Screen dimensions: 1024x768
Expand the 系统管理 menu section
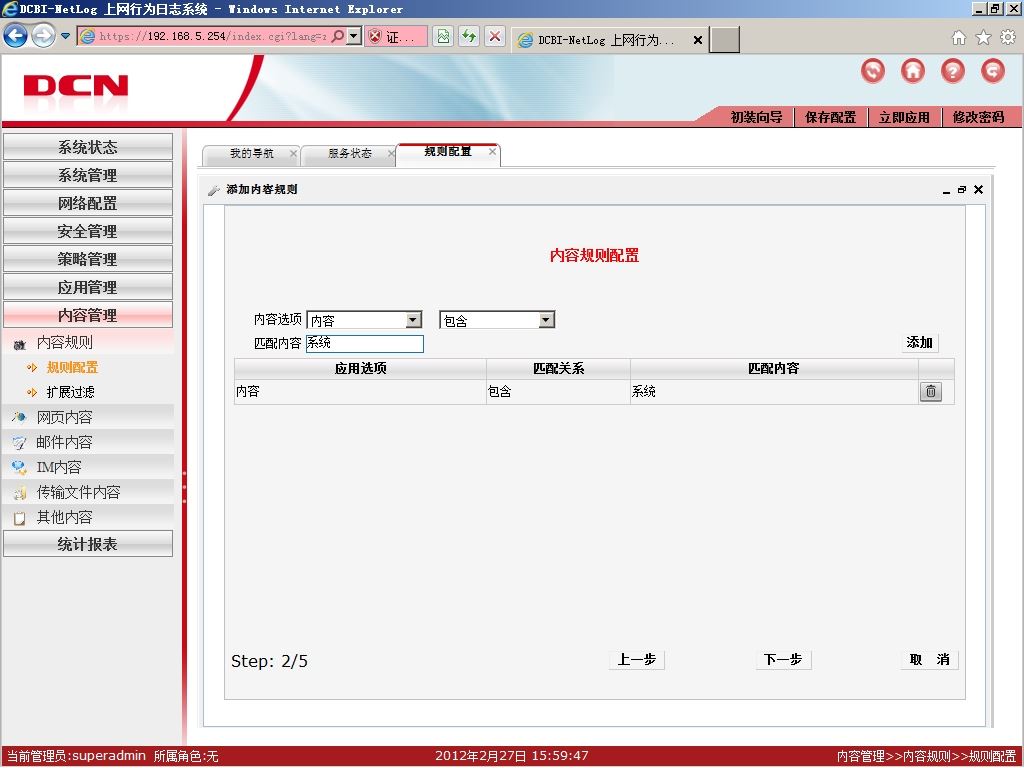tap(88, 175)
